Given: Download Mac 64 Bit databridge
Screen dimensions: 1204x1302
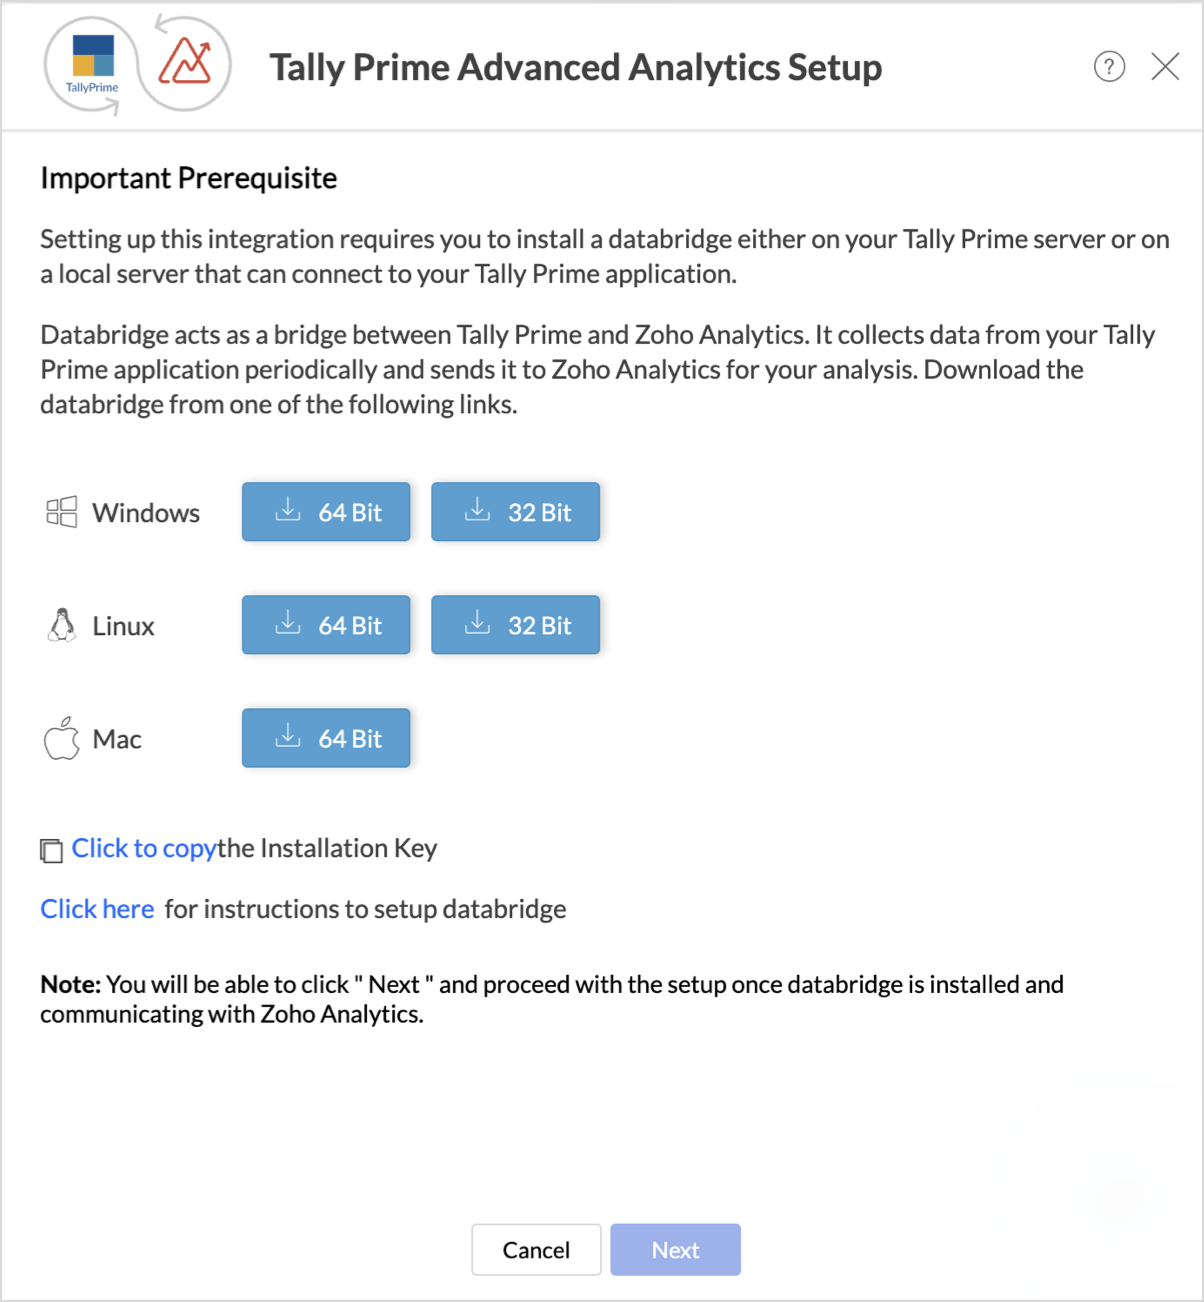Looking at the screenshot, I should 326,739.
